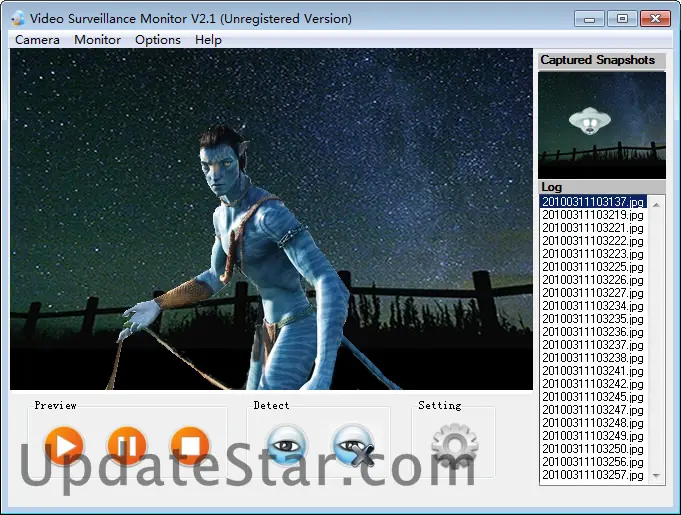
Task: Select log entry 20100311103219.jpg
Action: point(593,215)
